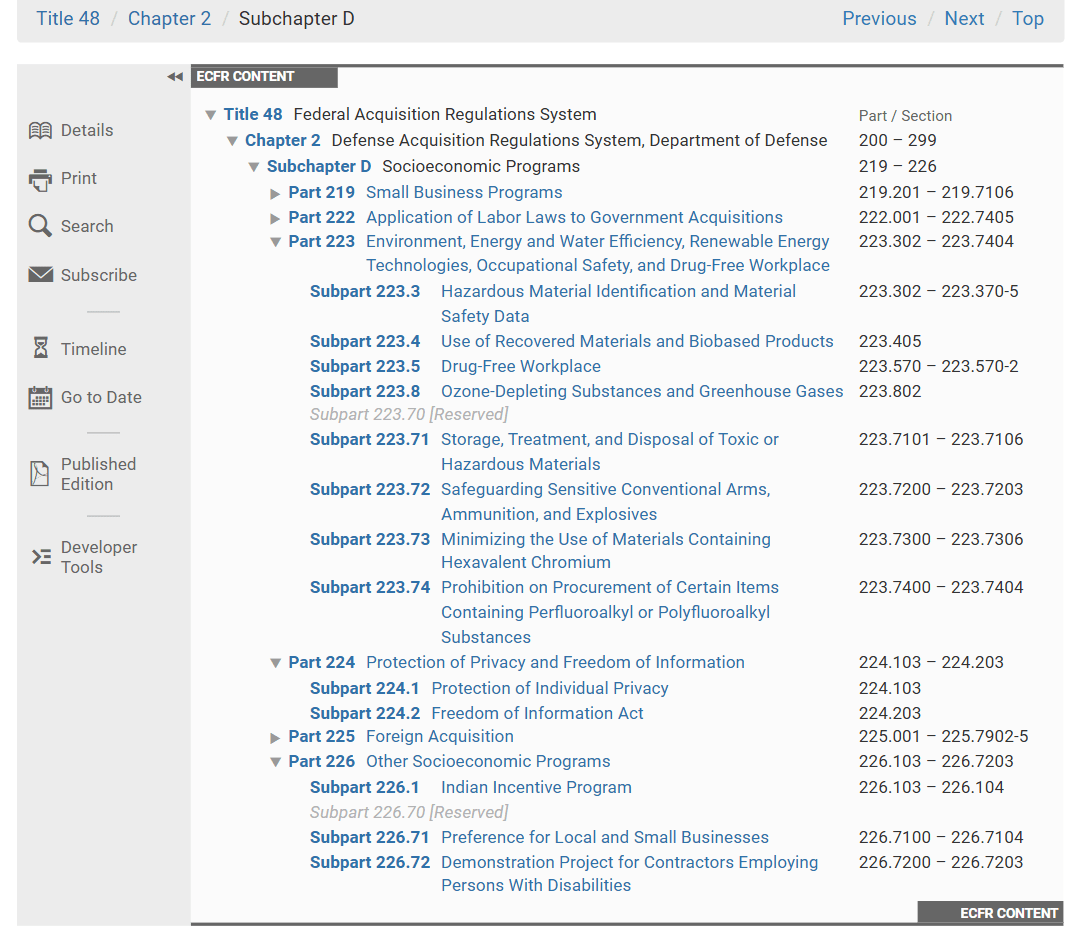Open Go to Date in sidebar
This screenshot has width=1079, height=934.
pos(101,397)
